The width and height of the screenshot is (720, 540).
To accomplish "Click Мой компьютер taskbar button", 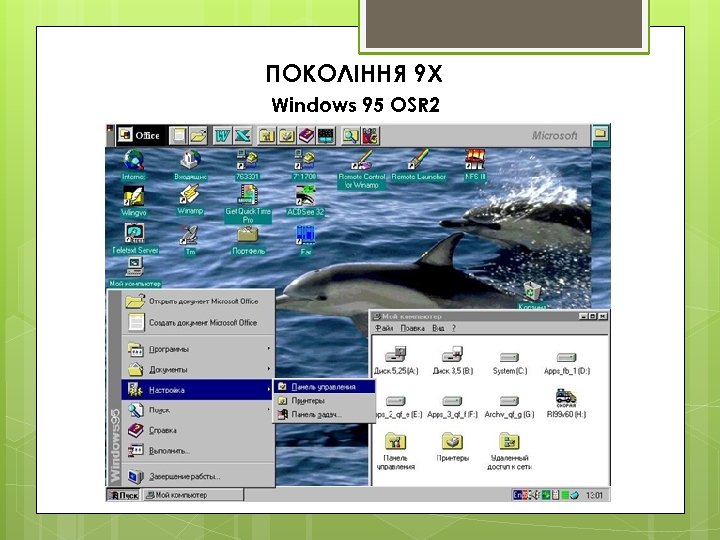I will pyautogui.click(x=193, y=495).
